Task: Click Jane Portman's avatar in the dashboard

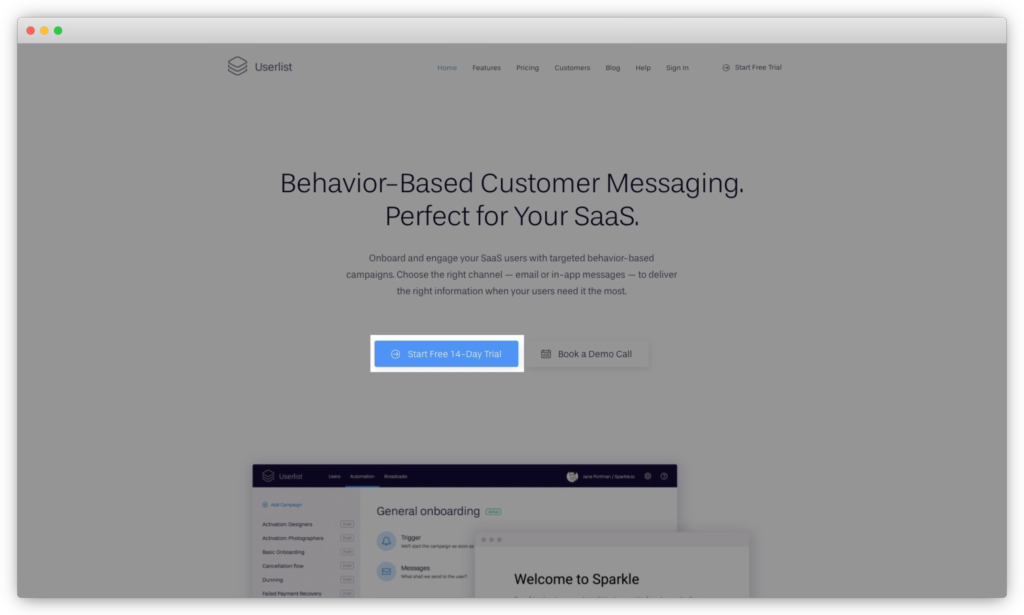Action: [572, 476]
